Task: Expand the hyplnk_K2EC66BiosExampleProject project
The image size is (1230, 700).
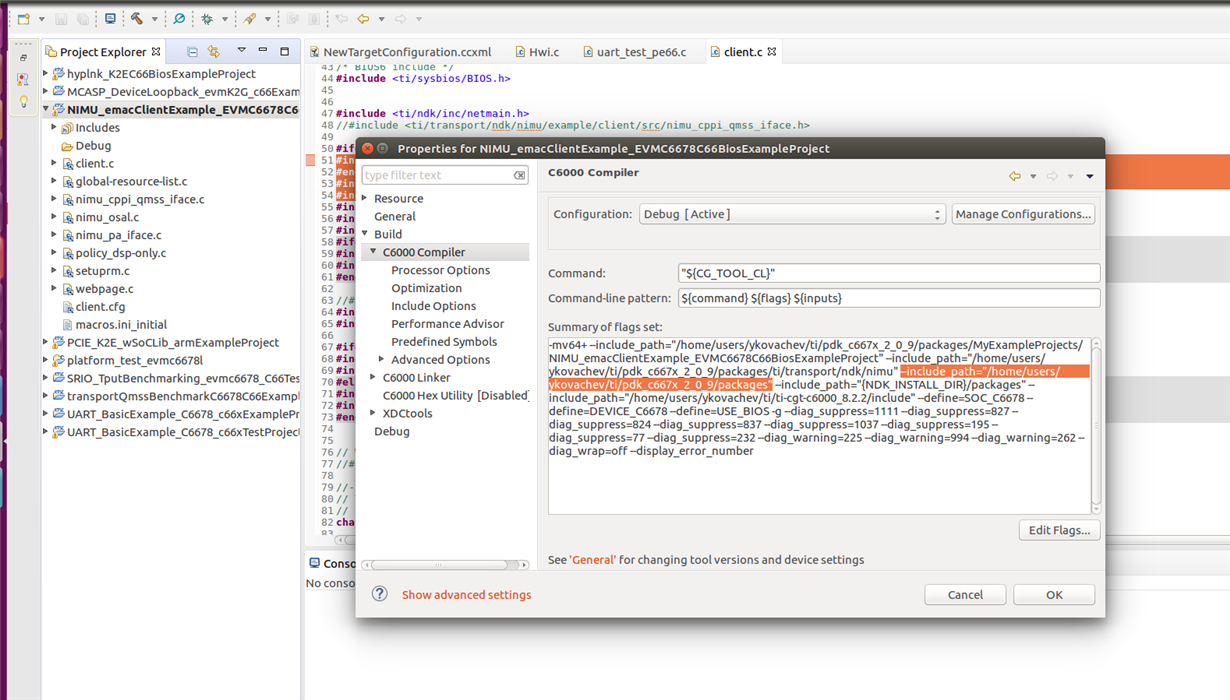Action: [46, 73]
